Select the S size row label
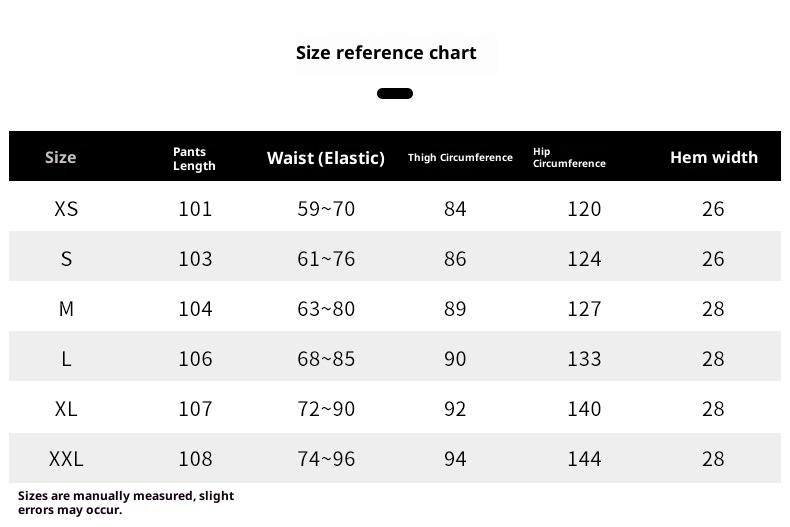Image resolution: width=790 pixels, height=527 pixels. 66,259
